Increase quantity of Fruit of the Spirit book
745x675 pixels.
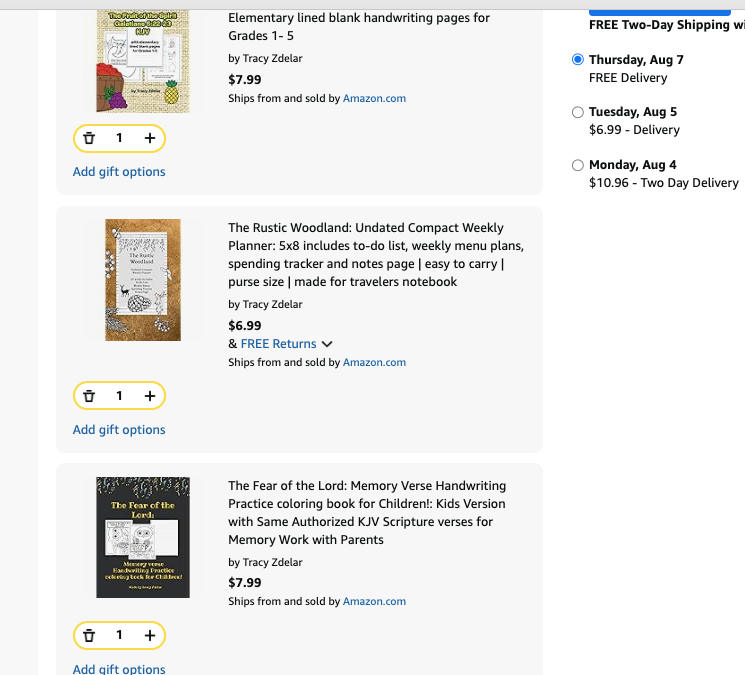[x=150, y=138]
